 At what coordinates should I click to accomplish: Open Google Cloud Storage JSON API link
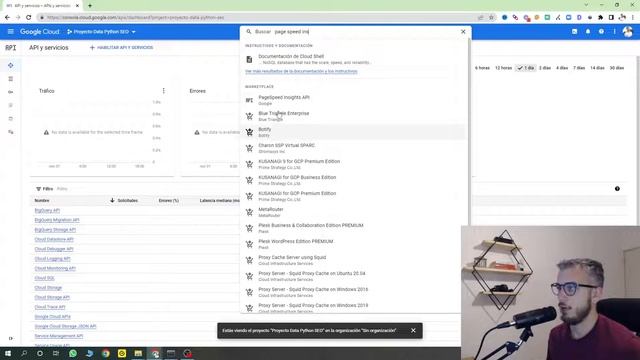pos(65,327)
